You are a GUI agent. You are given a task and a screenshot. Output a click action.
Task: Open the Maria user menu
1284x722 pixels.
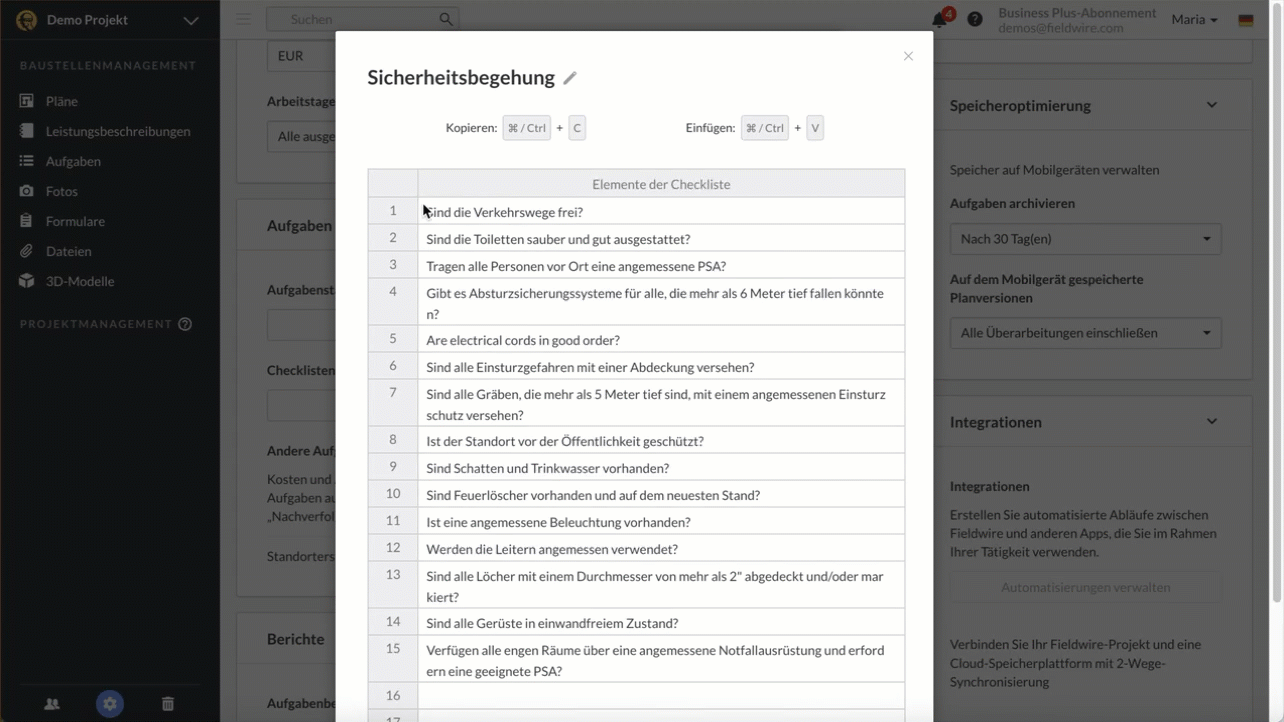pyautogui.click(x=1194, y=20)
